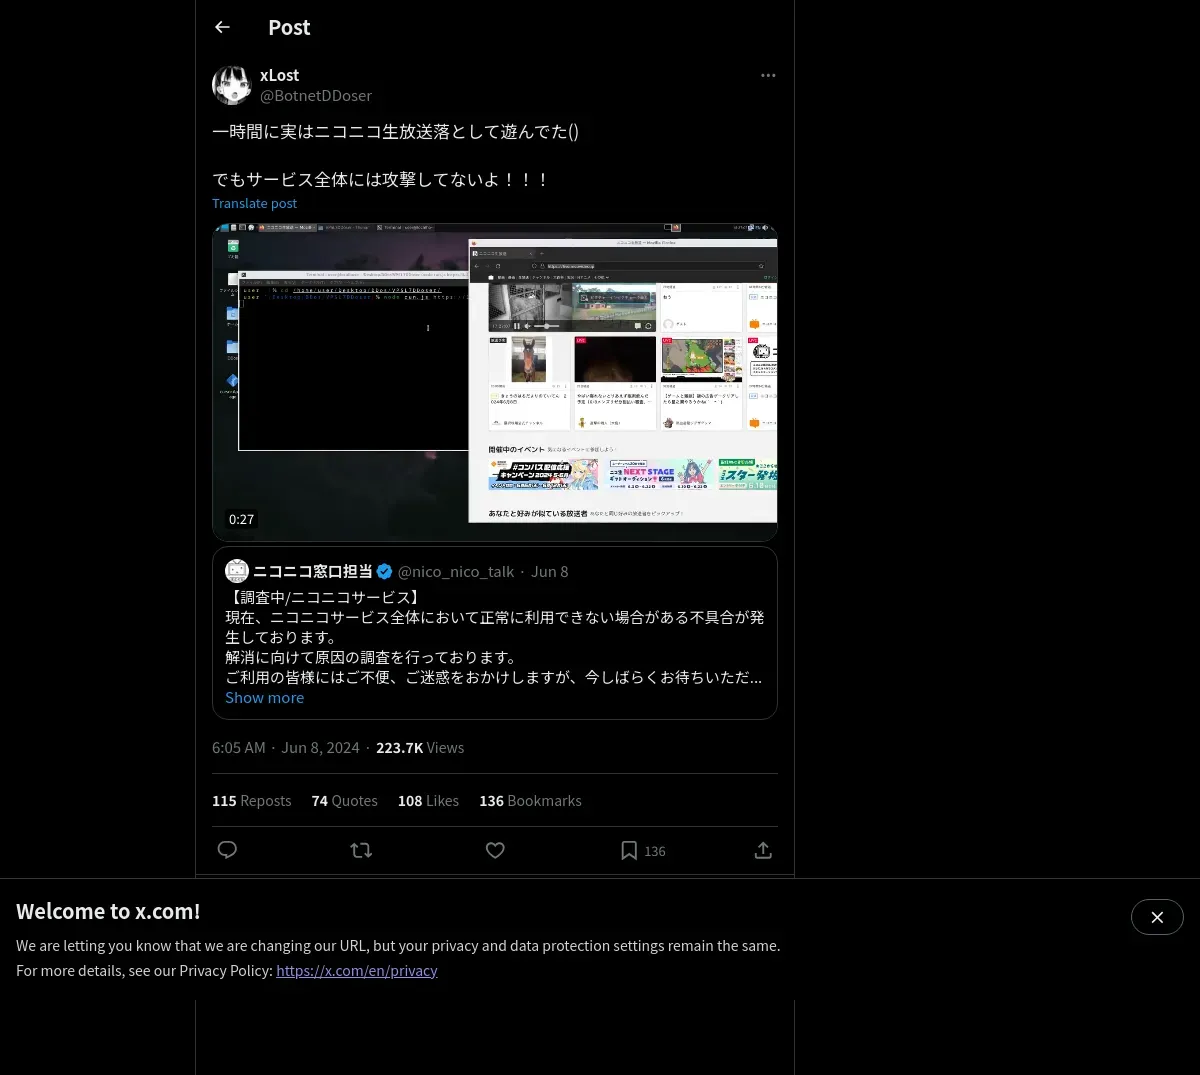Share the post with the upload arrow icon
The height and width of the screenshot is (1075, 1200).
763,850
